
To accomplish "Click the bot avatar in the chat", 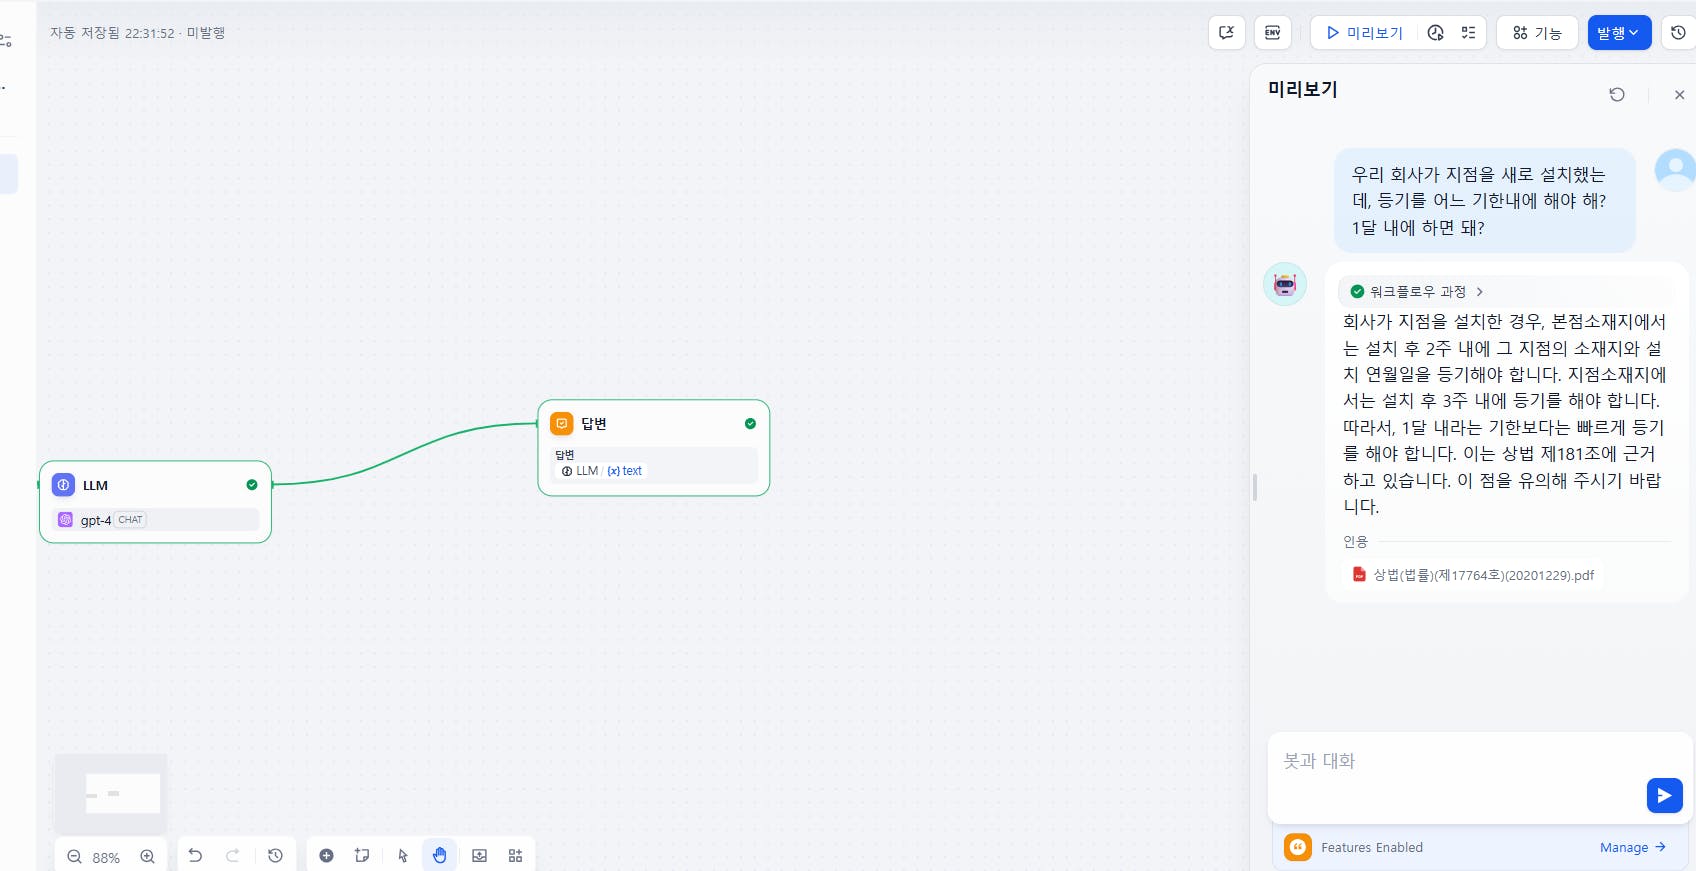I will coord(1285,284).
